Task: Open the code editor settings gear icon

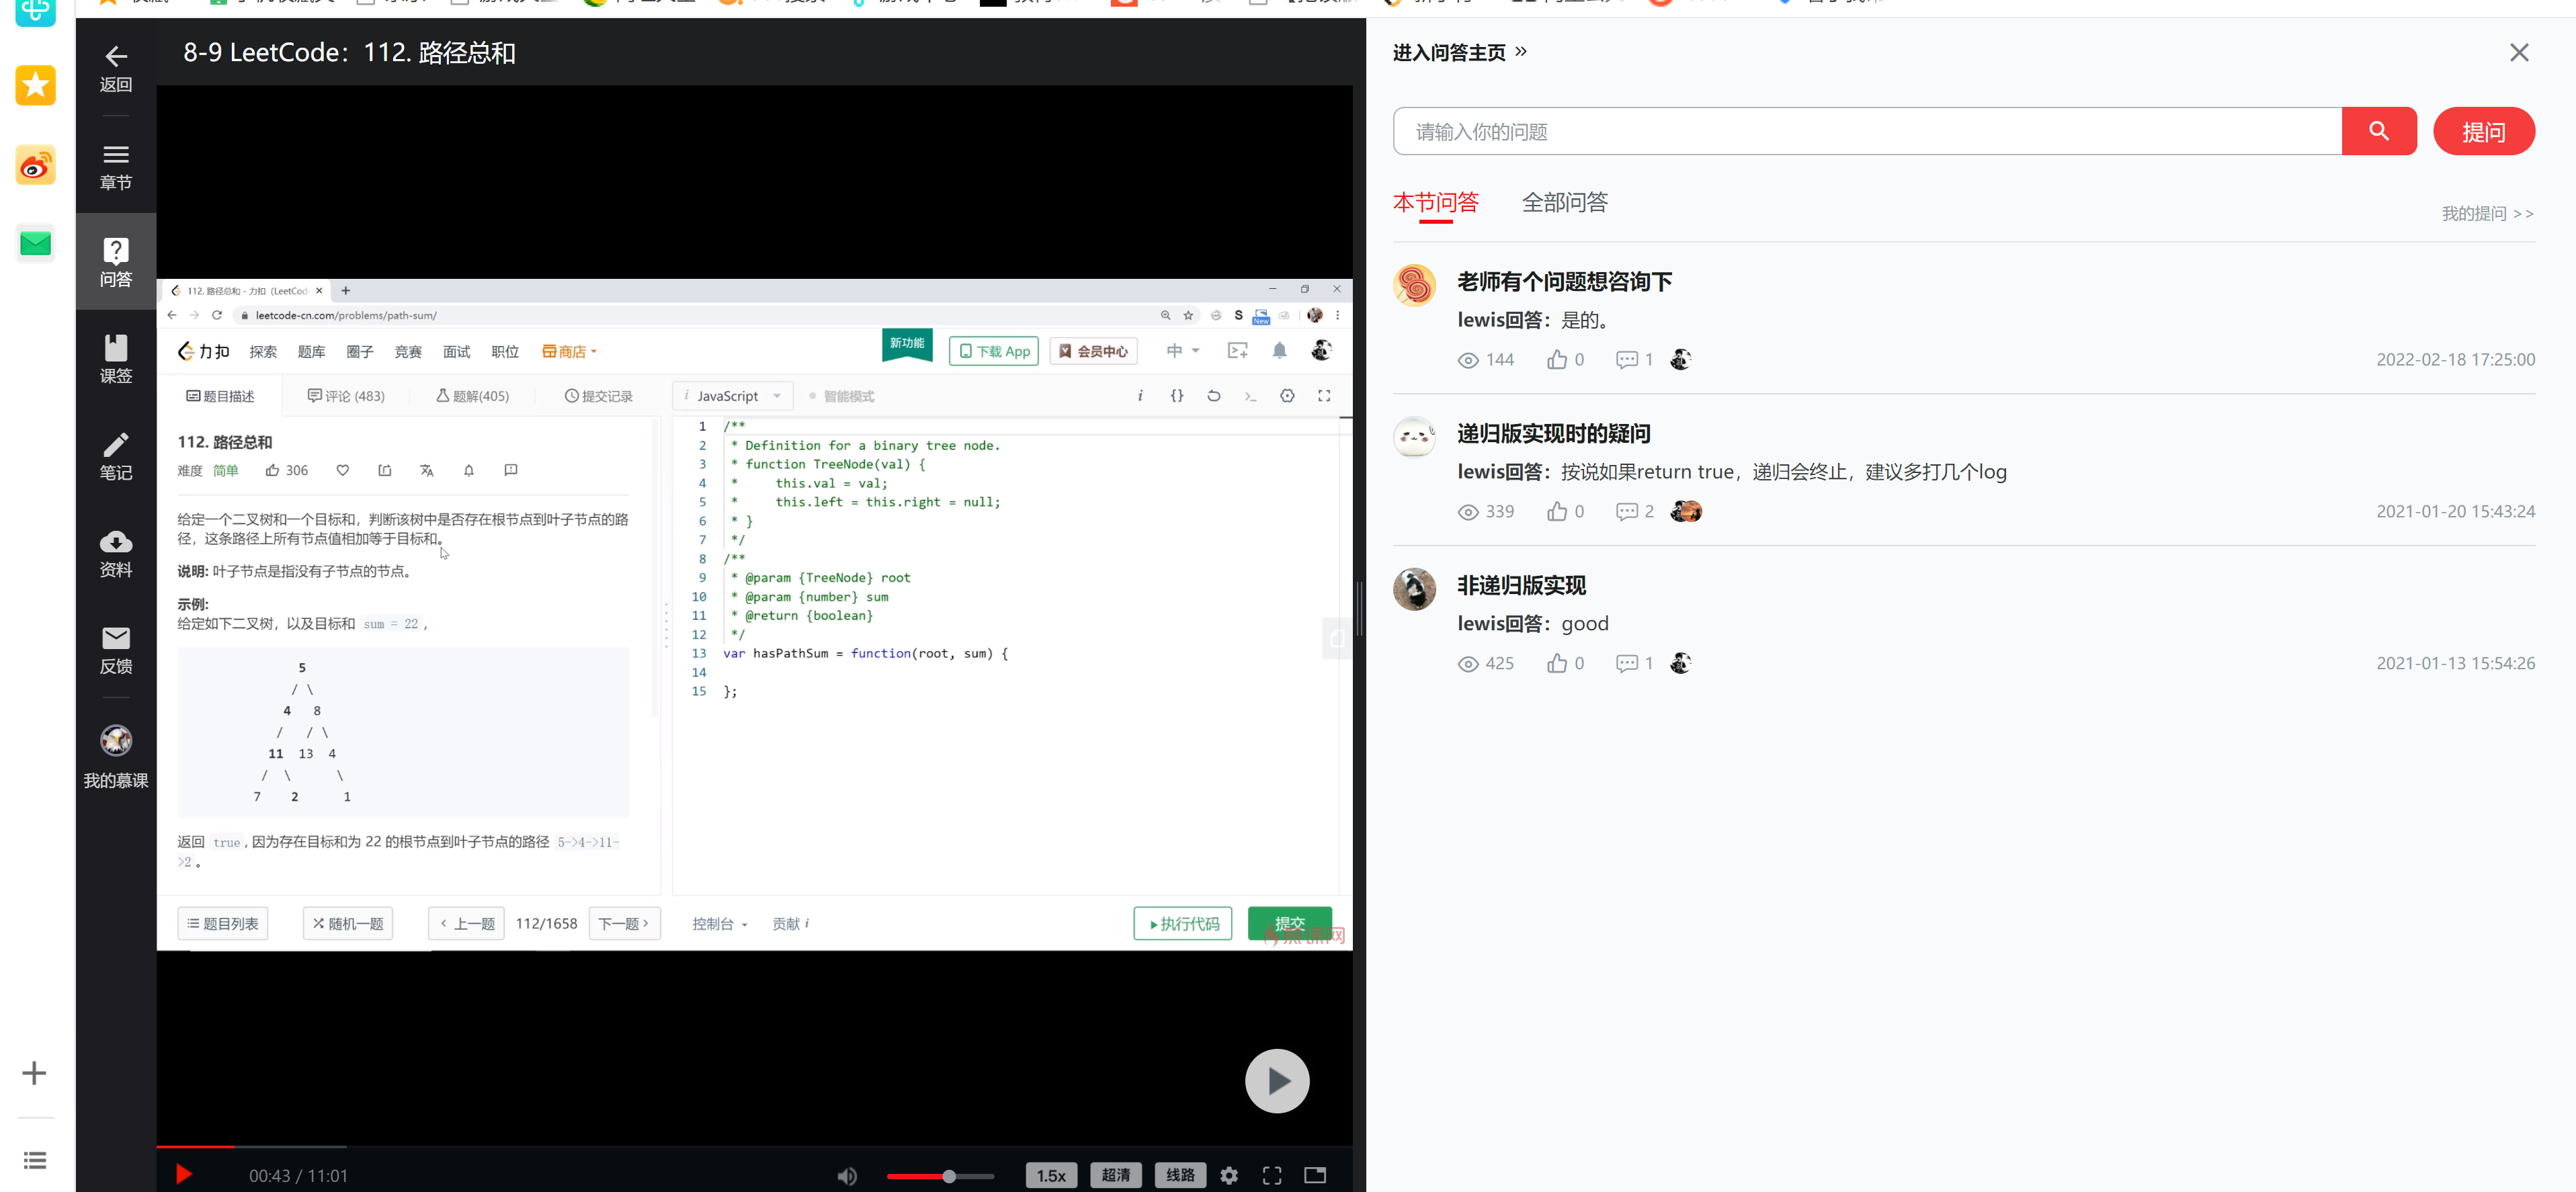Action: [1287, 395]
